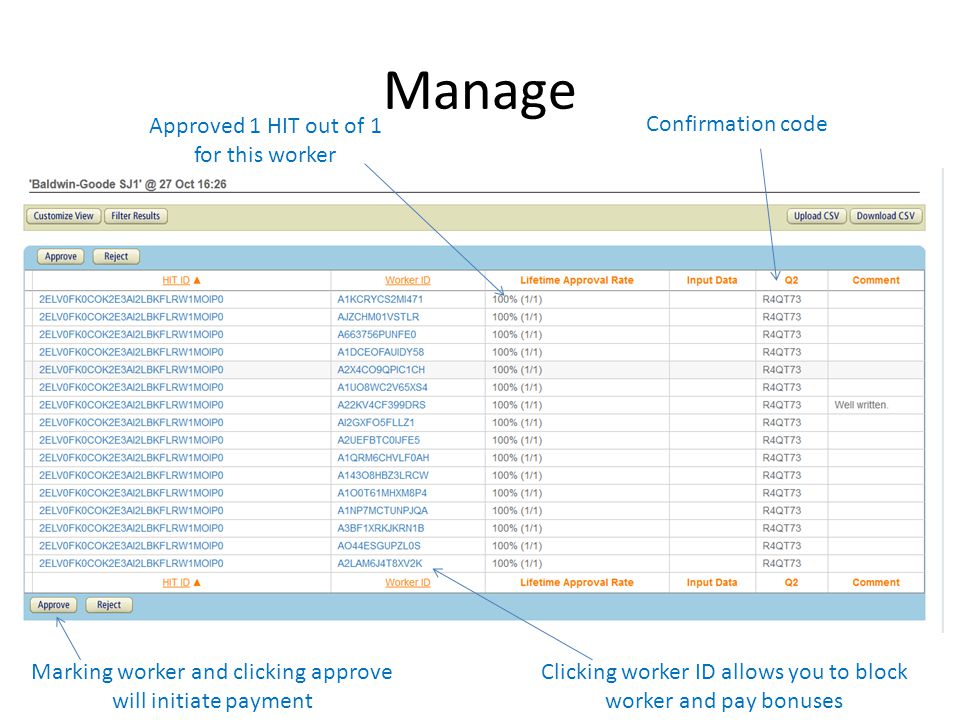
Task: Click Input Data in the table footer
Action: tap(712, 583)
